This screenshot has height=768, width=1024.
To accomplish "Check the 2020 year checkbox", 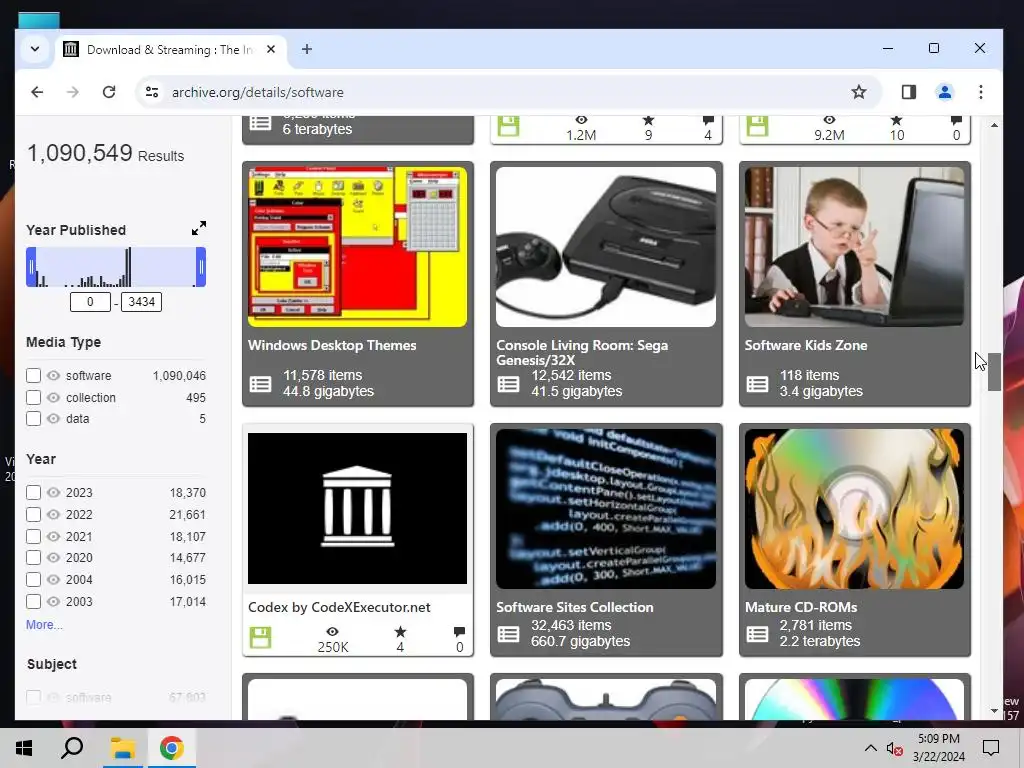I will 33,558.
